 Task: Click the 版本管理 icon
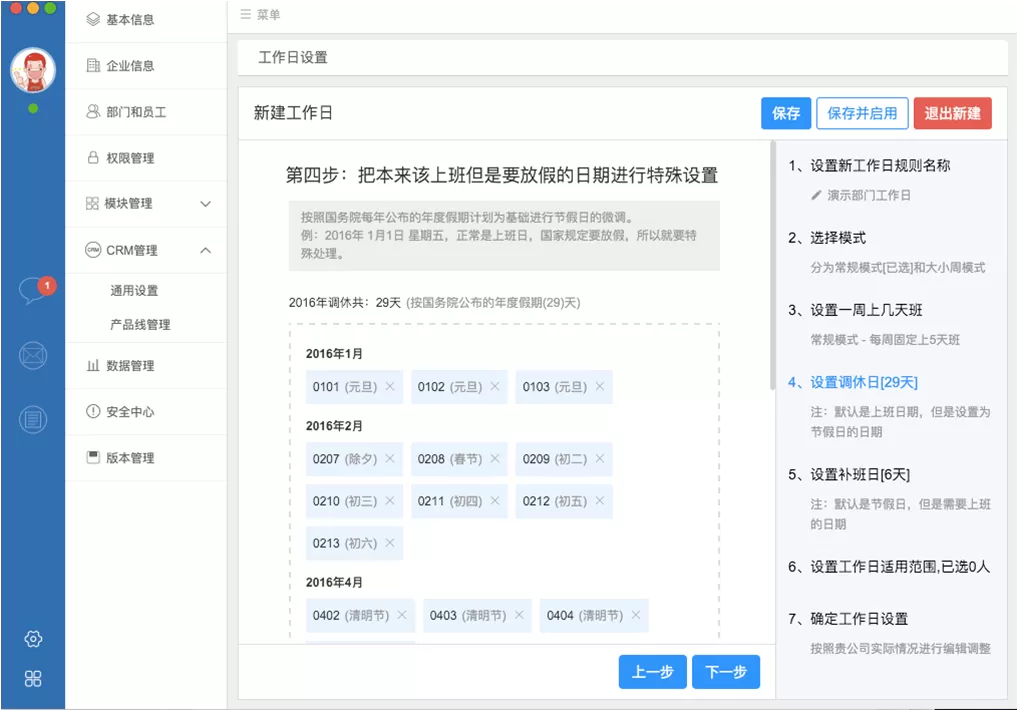[x=93, y=457]
